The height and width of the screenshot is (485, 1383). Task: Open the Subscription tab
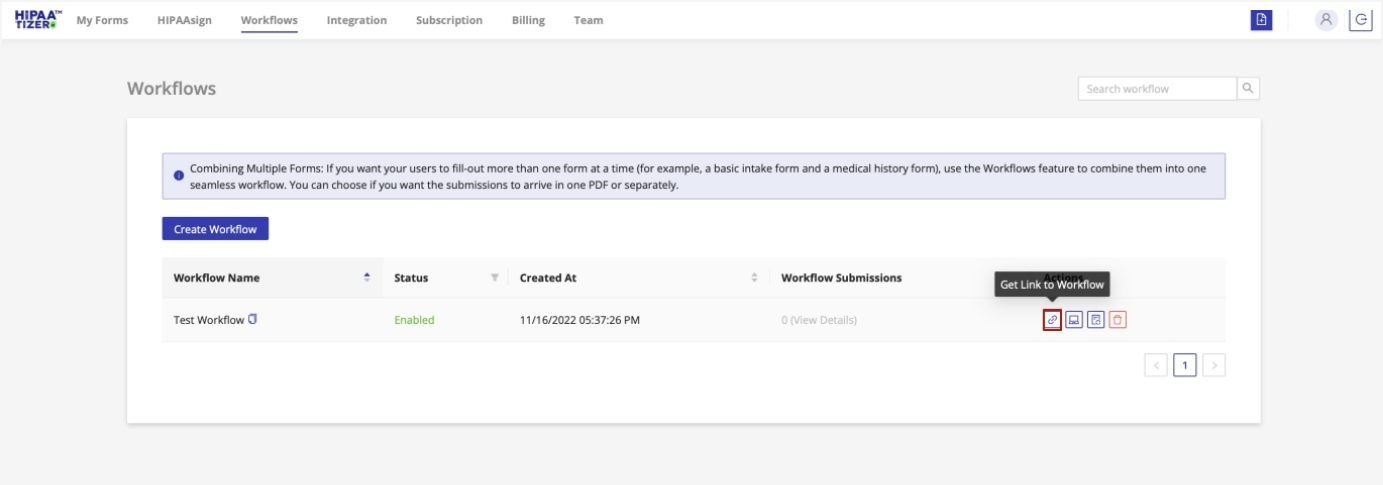coord(449,20)
